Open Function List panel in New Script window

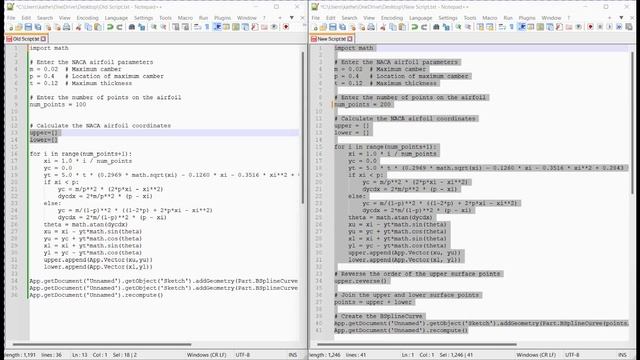(559, 27)
